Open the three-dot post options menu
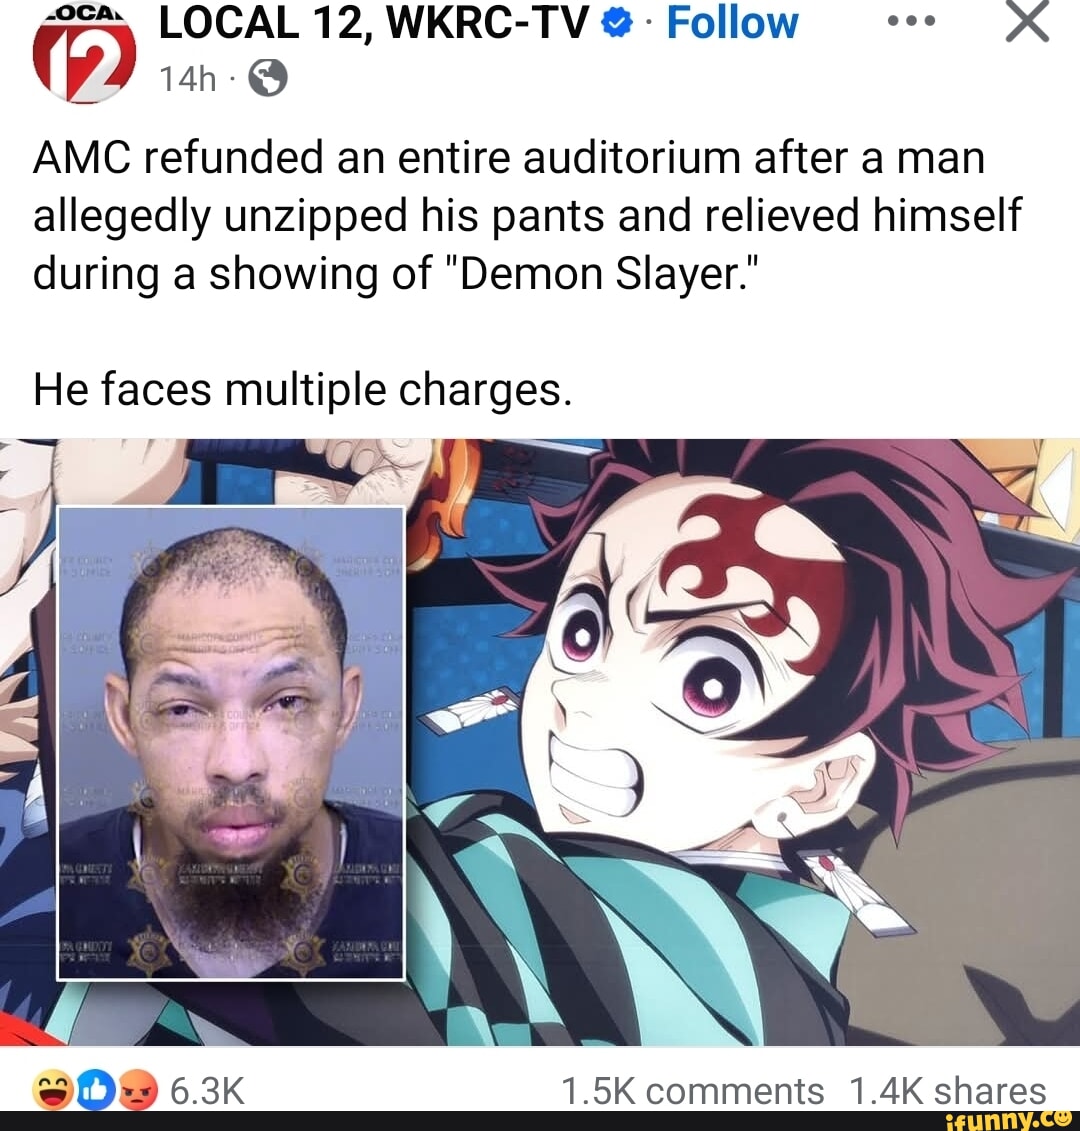Viewport: 1080px width, 1131px height. 911,22
